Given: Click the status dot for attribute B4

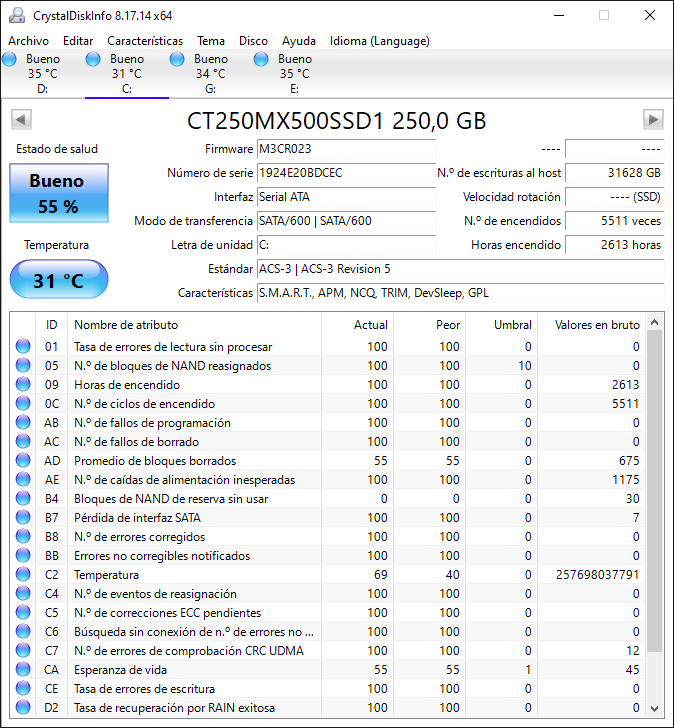Looking at the screenshot, I should 23,499.
